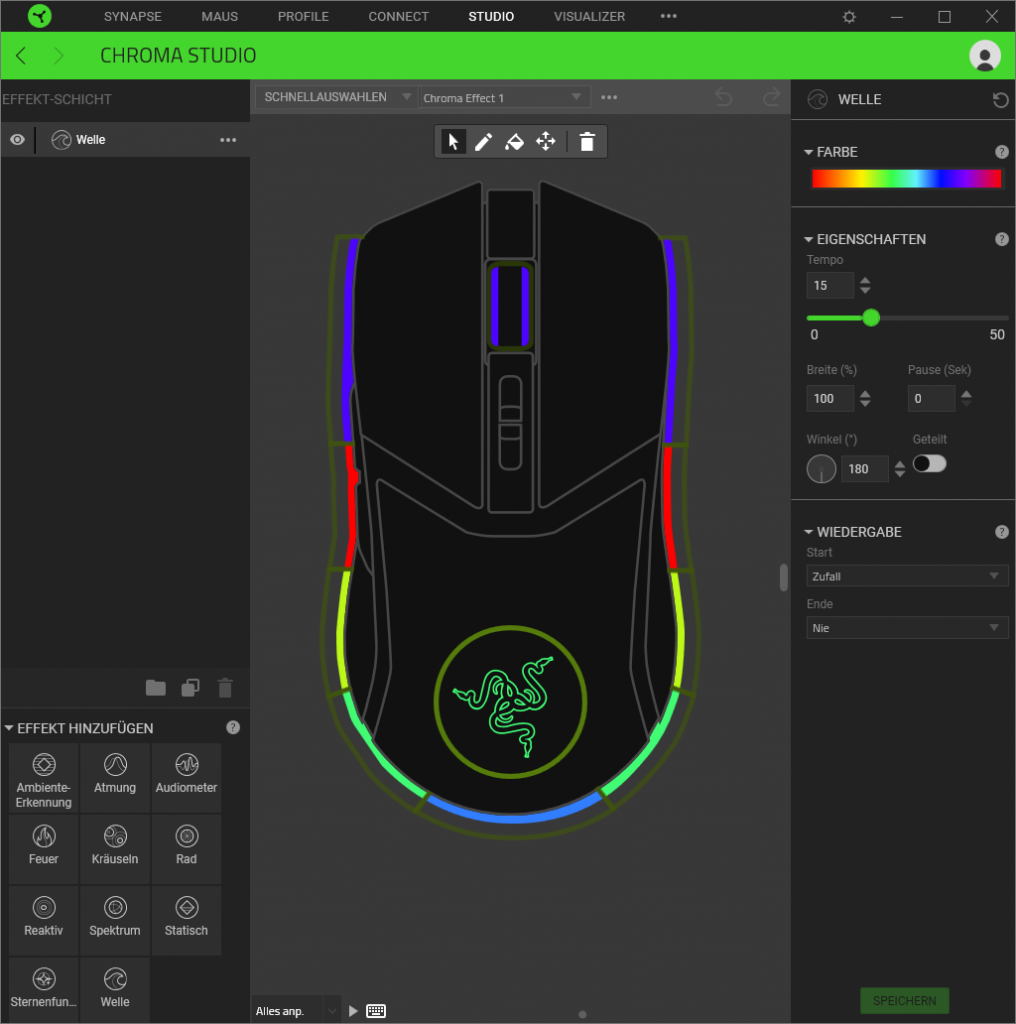Select the pen drawing tool
This screenshot has width=1016, height=1024.
[483, 142]
